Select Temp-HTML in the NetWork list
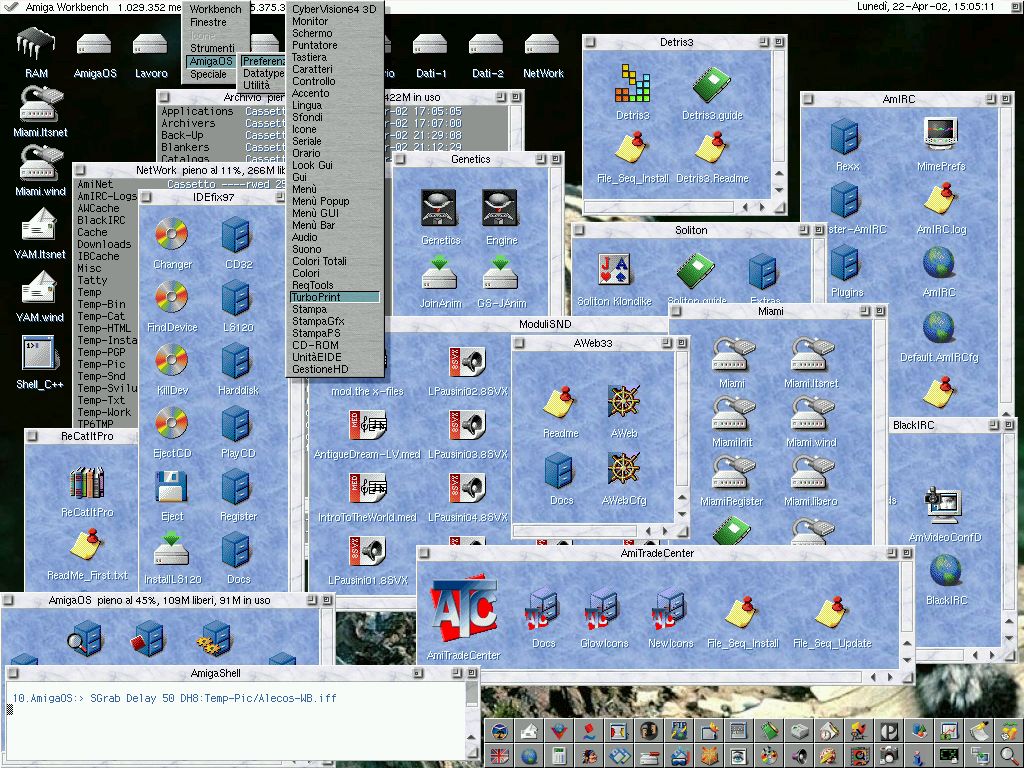Screen dimensions: 1024x768 tap(104, 328)
